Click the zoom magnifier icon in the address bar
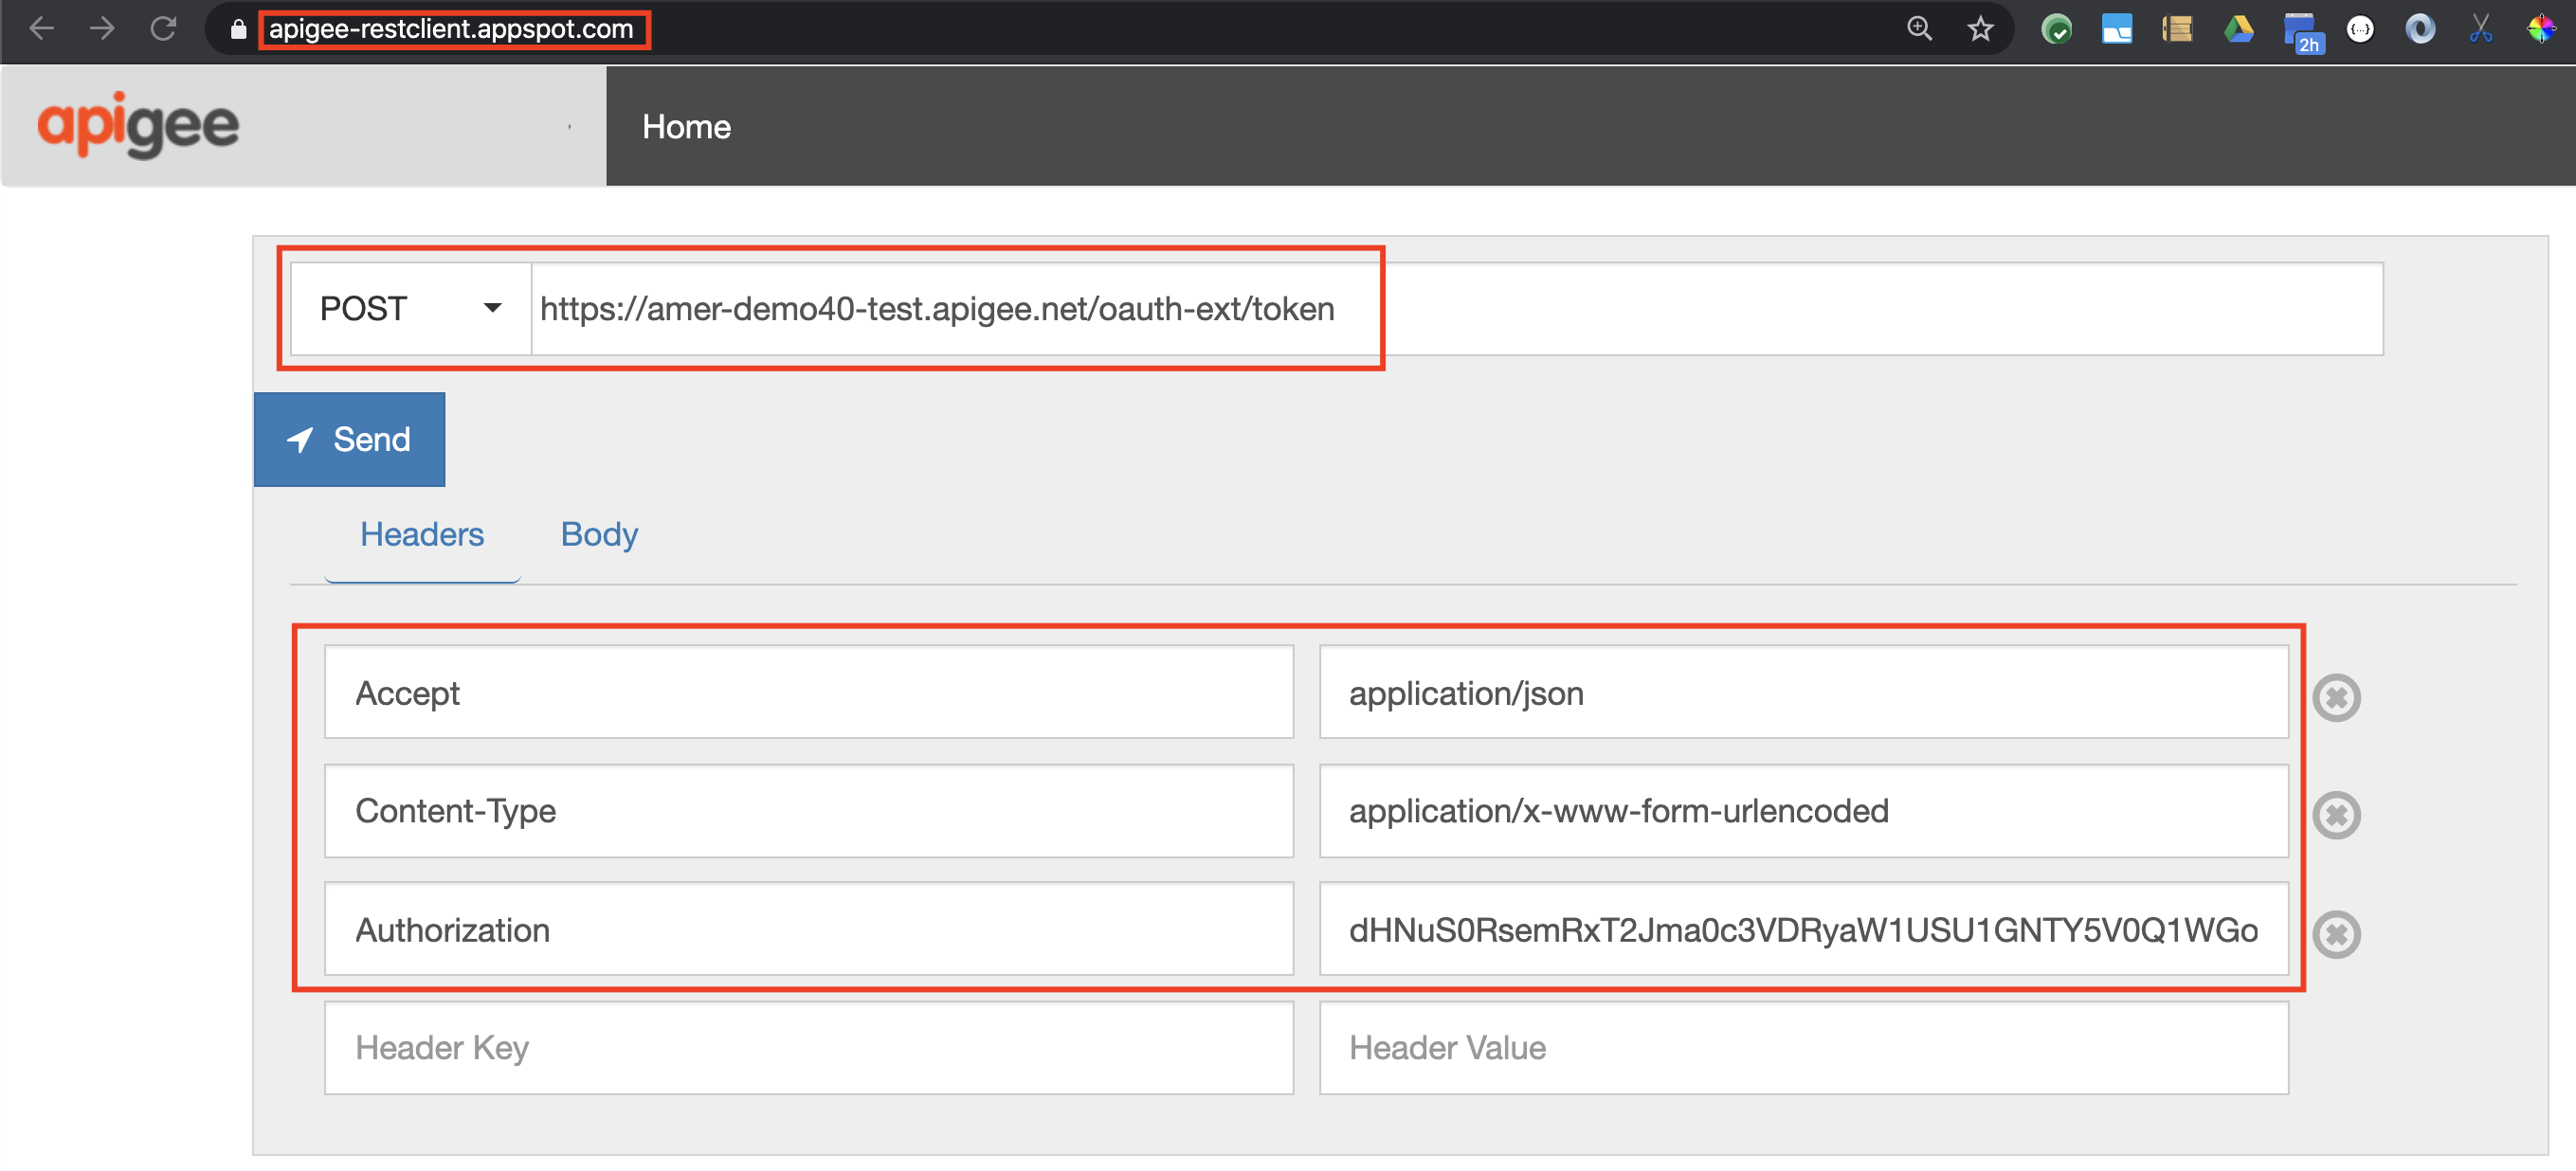 [1919, 28]
